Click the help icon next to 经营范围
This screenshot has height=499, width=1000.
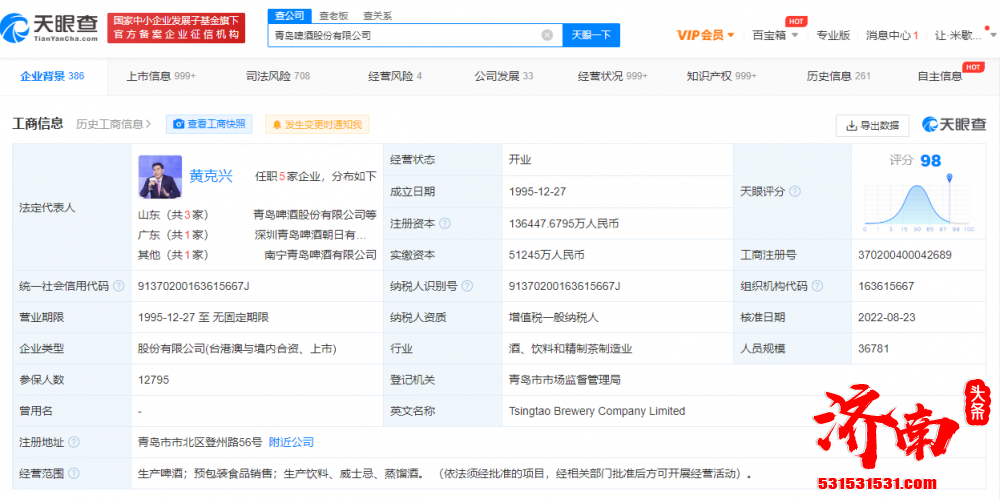point(74,473)
